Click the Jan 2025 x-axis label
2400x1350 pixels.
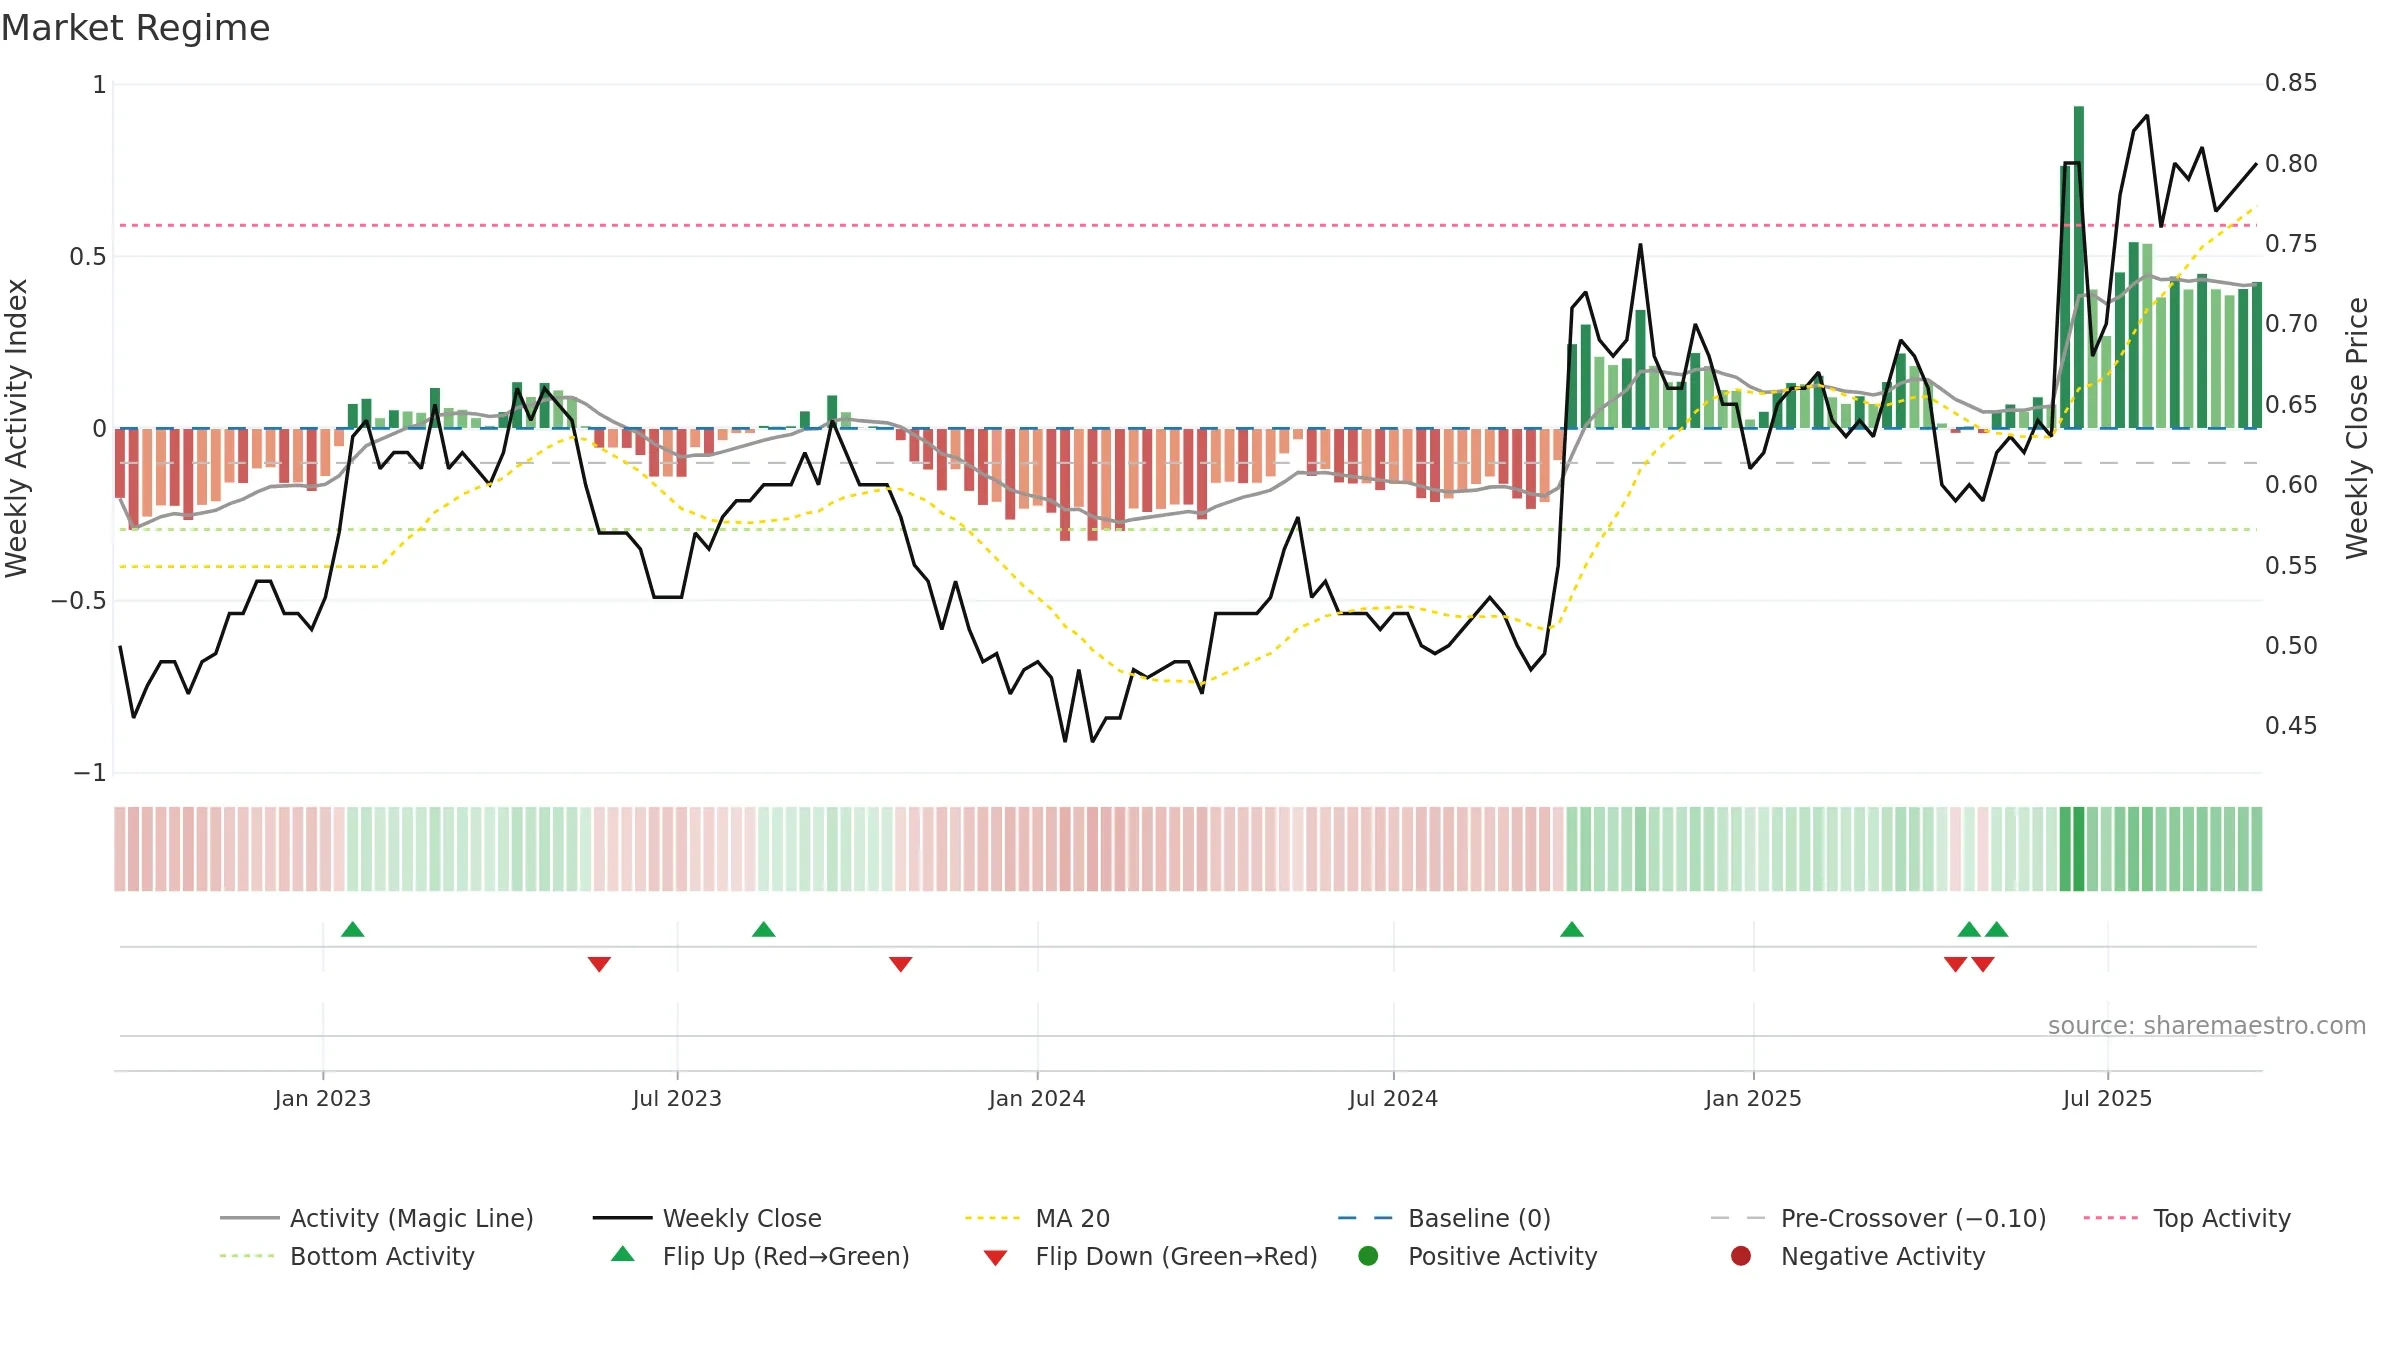1753,1099
